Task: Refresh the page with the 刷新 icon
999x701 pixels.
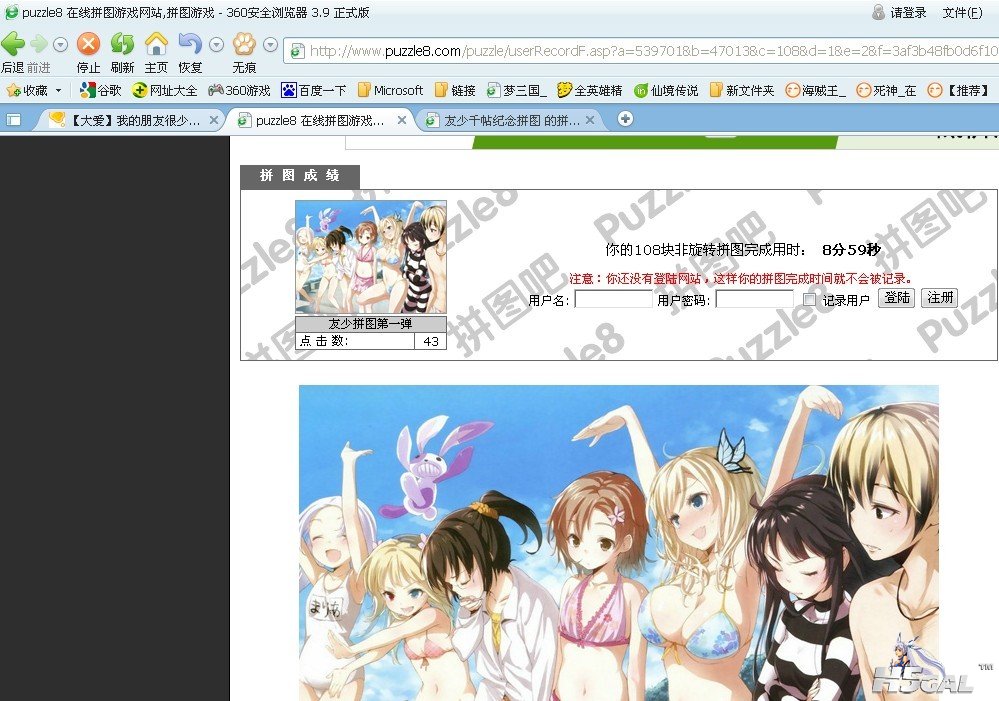Action: (x=122, y=45)
